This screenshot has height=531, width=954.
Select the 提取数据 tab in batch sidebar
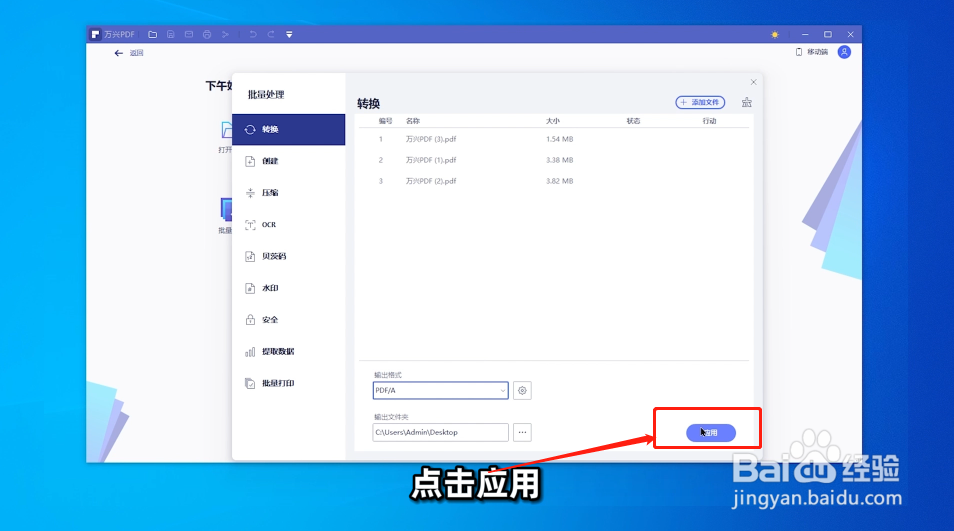tap(288, 352)
